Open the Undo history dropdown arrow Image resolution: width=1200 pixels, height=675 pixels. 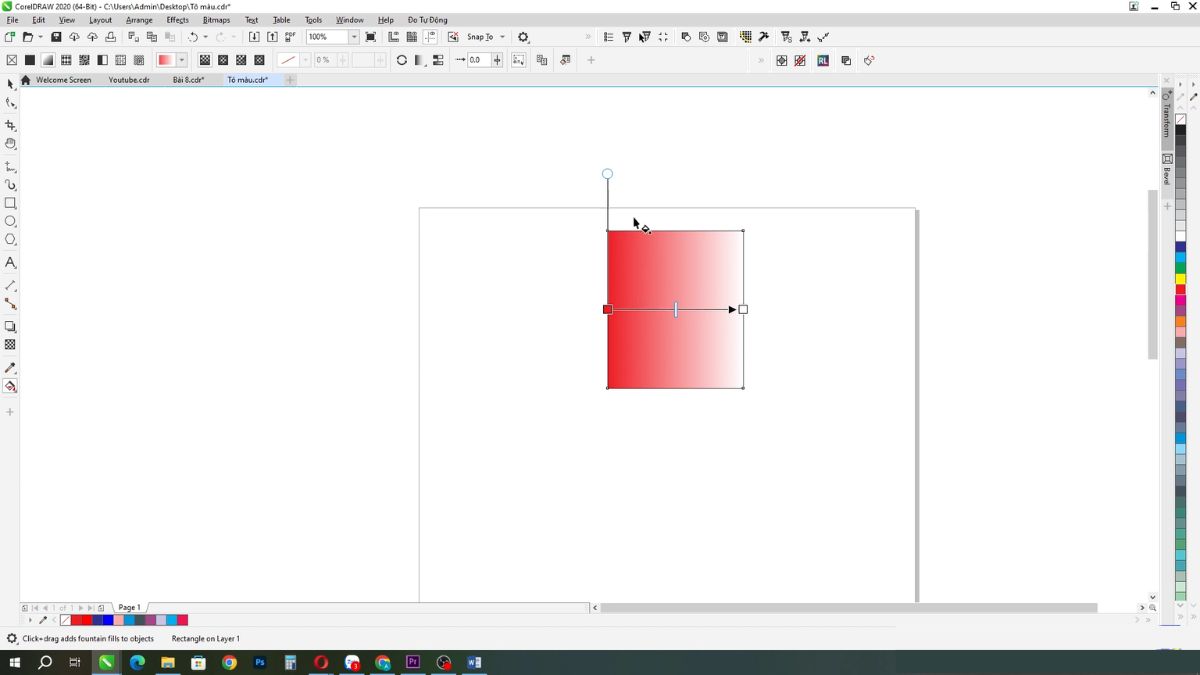click(x=207, y=37)
